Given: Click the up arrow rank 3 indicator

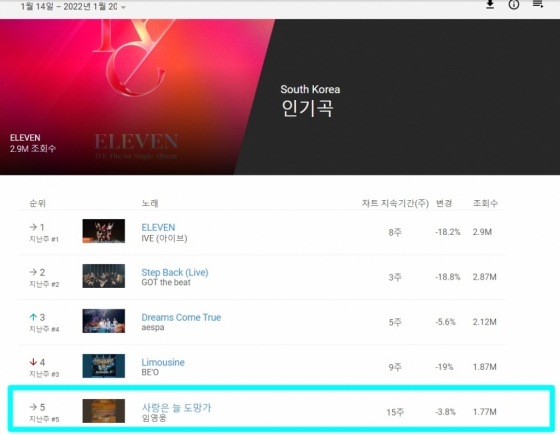Looking at the screenshot, I should click(x=33, y=317).
